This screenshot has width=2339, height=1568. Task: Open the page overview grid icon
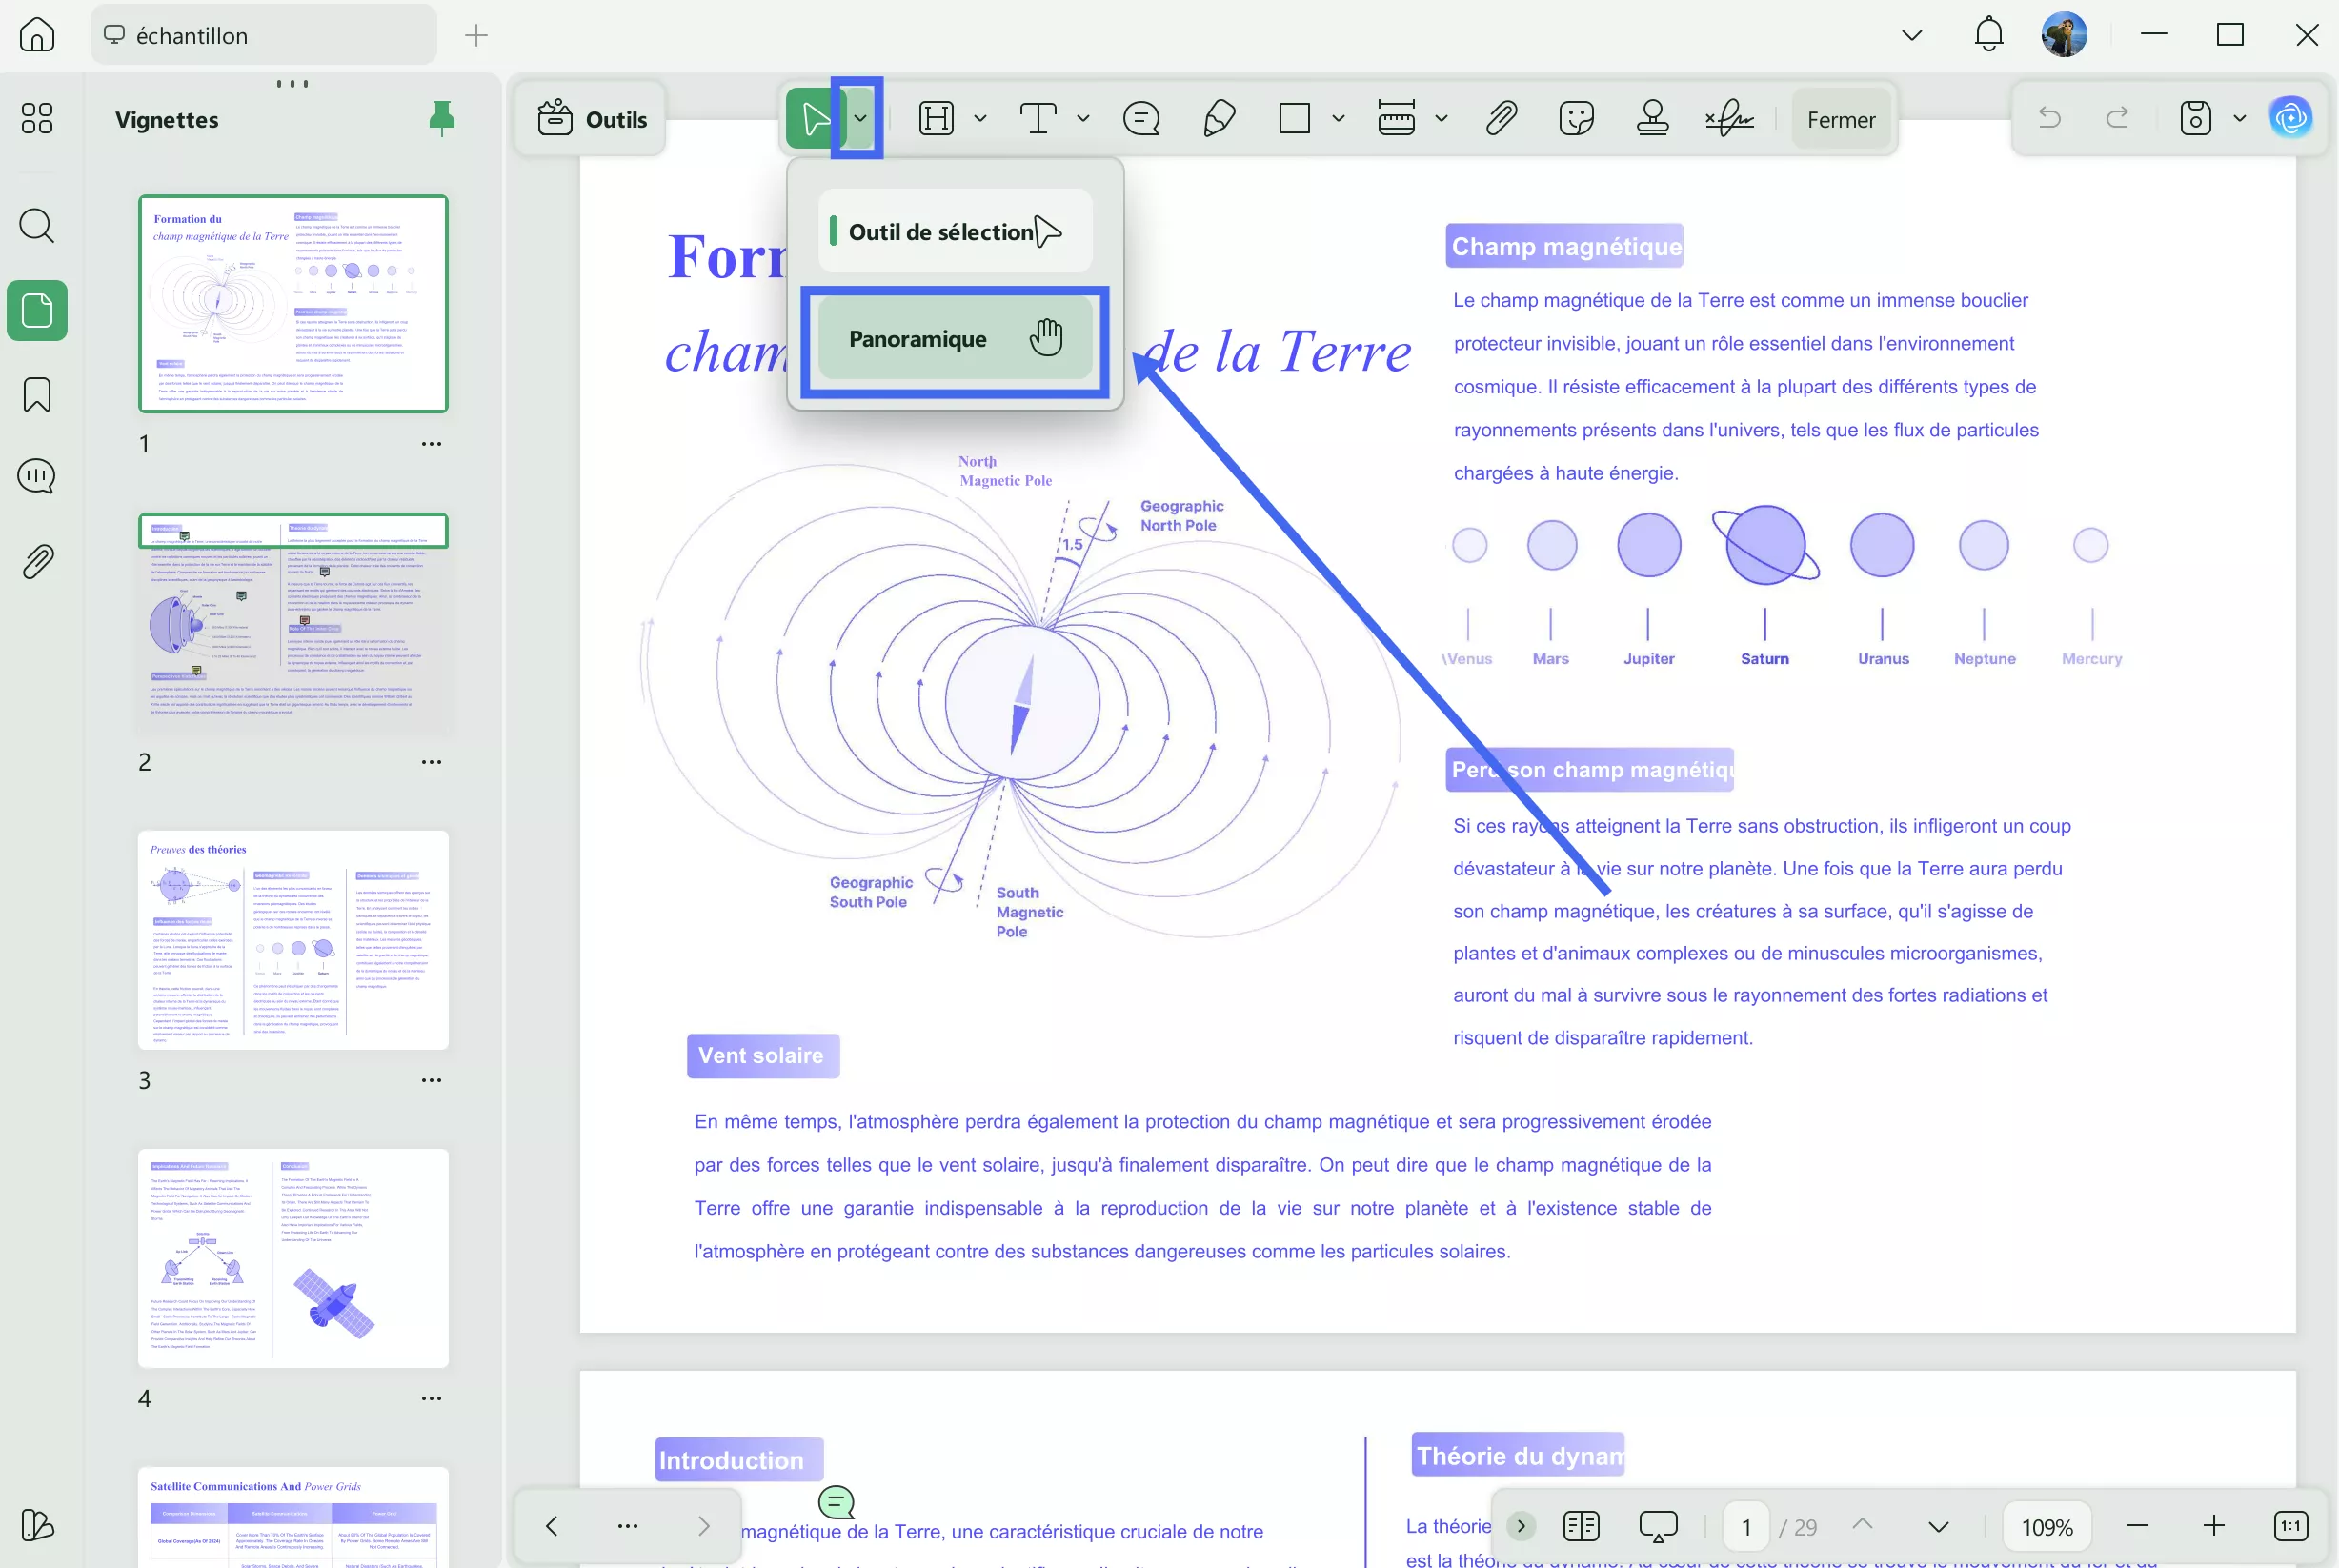tap(37, 118)
